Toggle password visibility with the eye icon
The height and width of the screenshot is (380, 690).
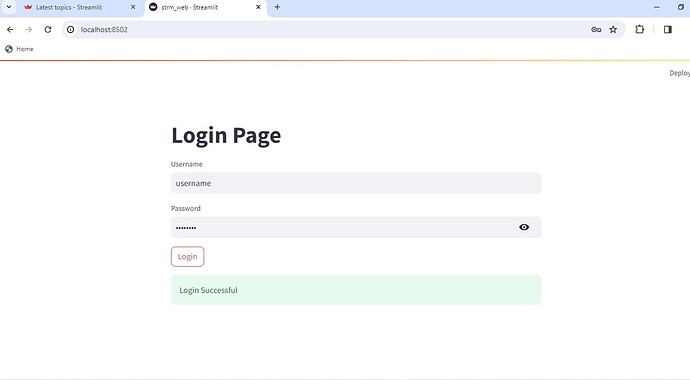click(x=524, y=227)
